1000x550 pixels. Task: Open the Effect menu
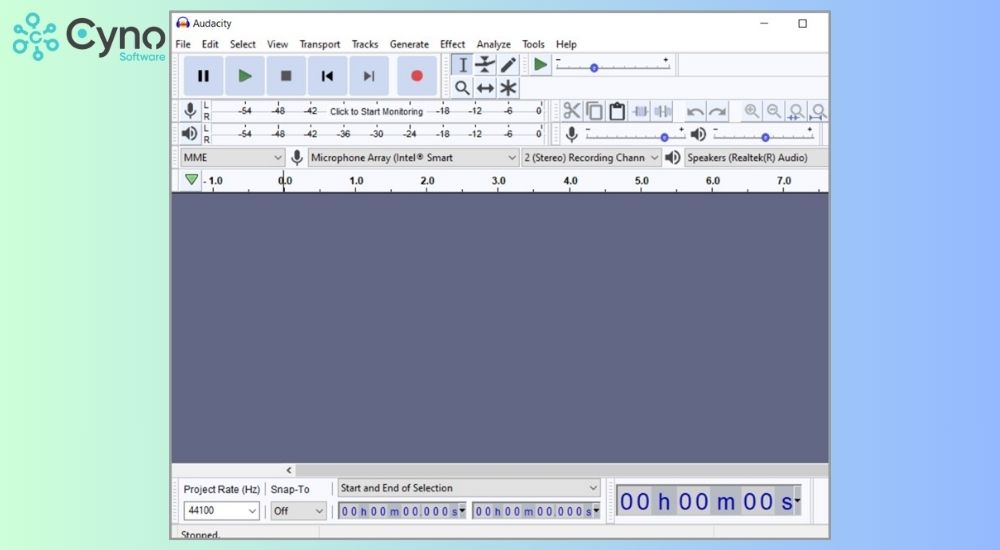click(452, 44)
